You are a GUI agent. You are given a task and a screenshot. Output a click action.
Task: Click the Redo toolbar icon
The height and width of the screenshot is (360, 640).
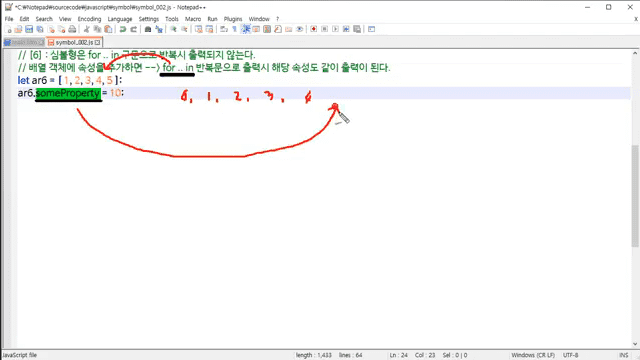pyautogui.click(x=133, y=29)
